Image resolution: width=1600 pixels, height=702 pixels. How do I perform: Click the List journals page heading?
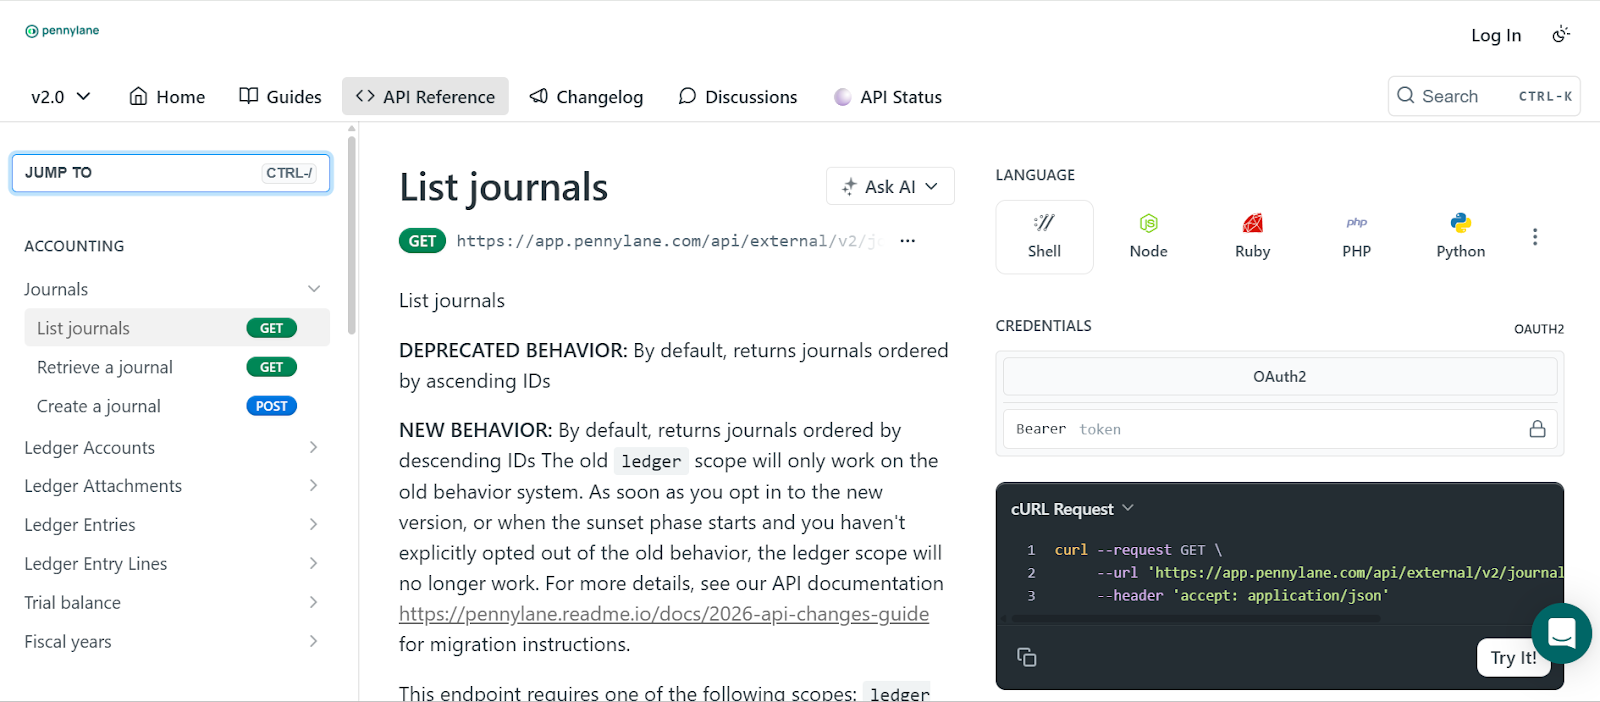tap(503, 187)
